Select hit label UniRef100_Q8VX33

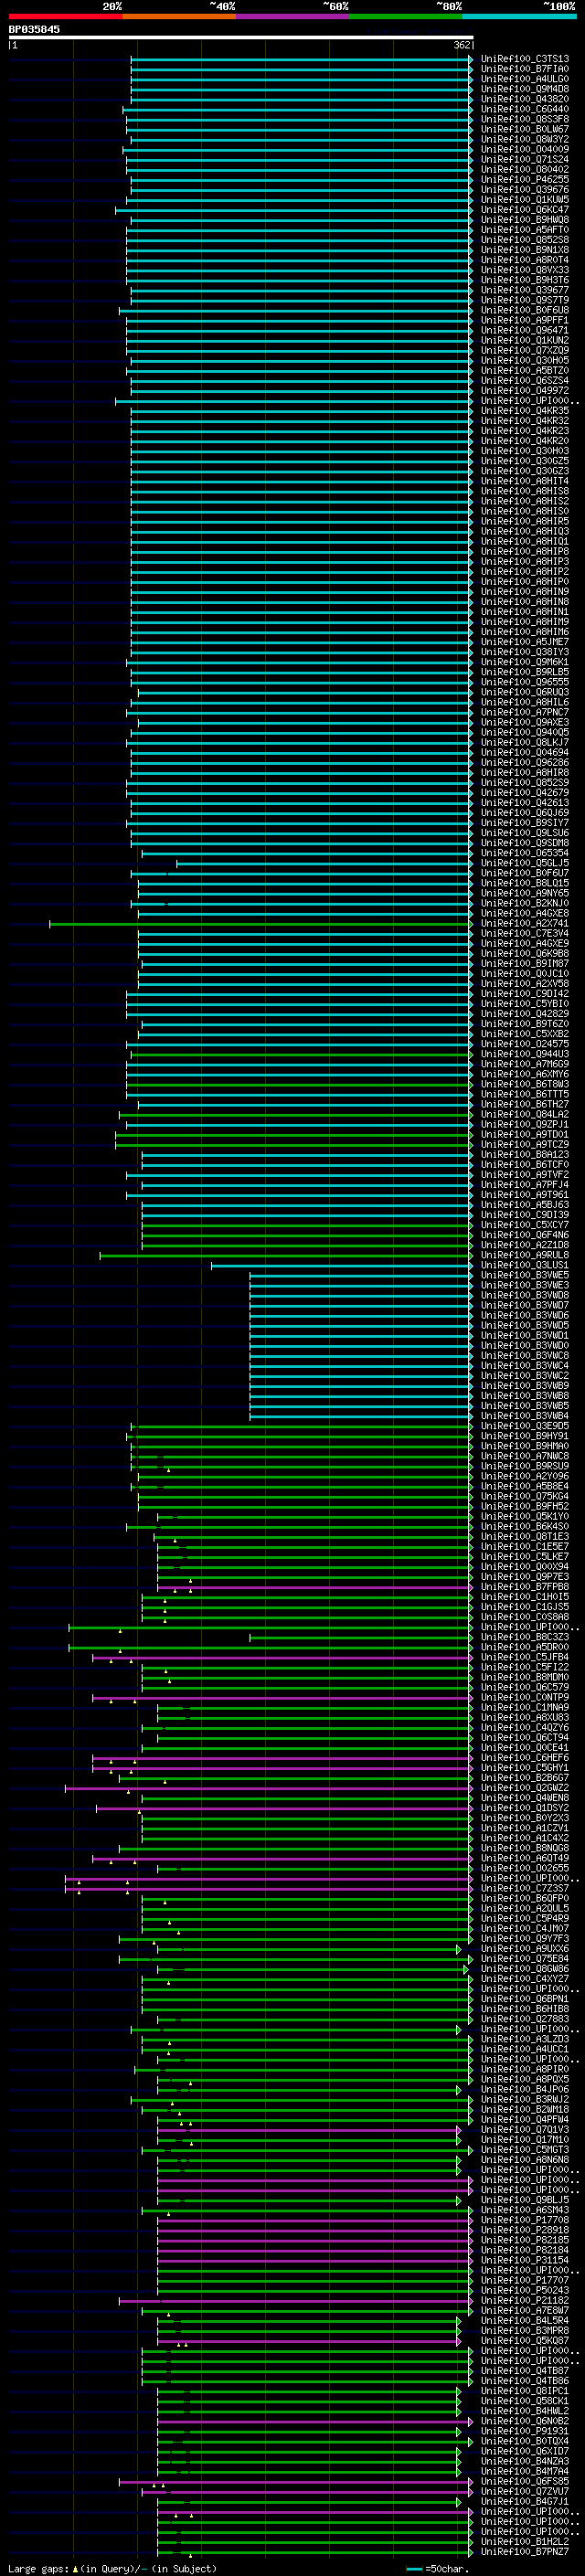point(525,270)
